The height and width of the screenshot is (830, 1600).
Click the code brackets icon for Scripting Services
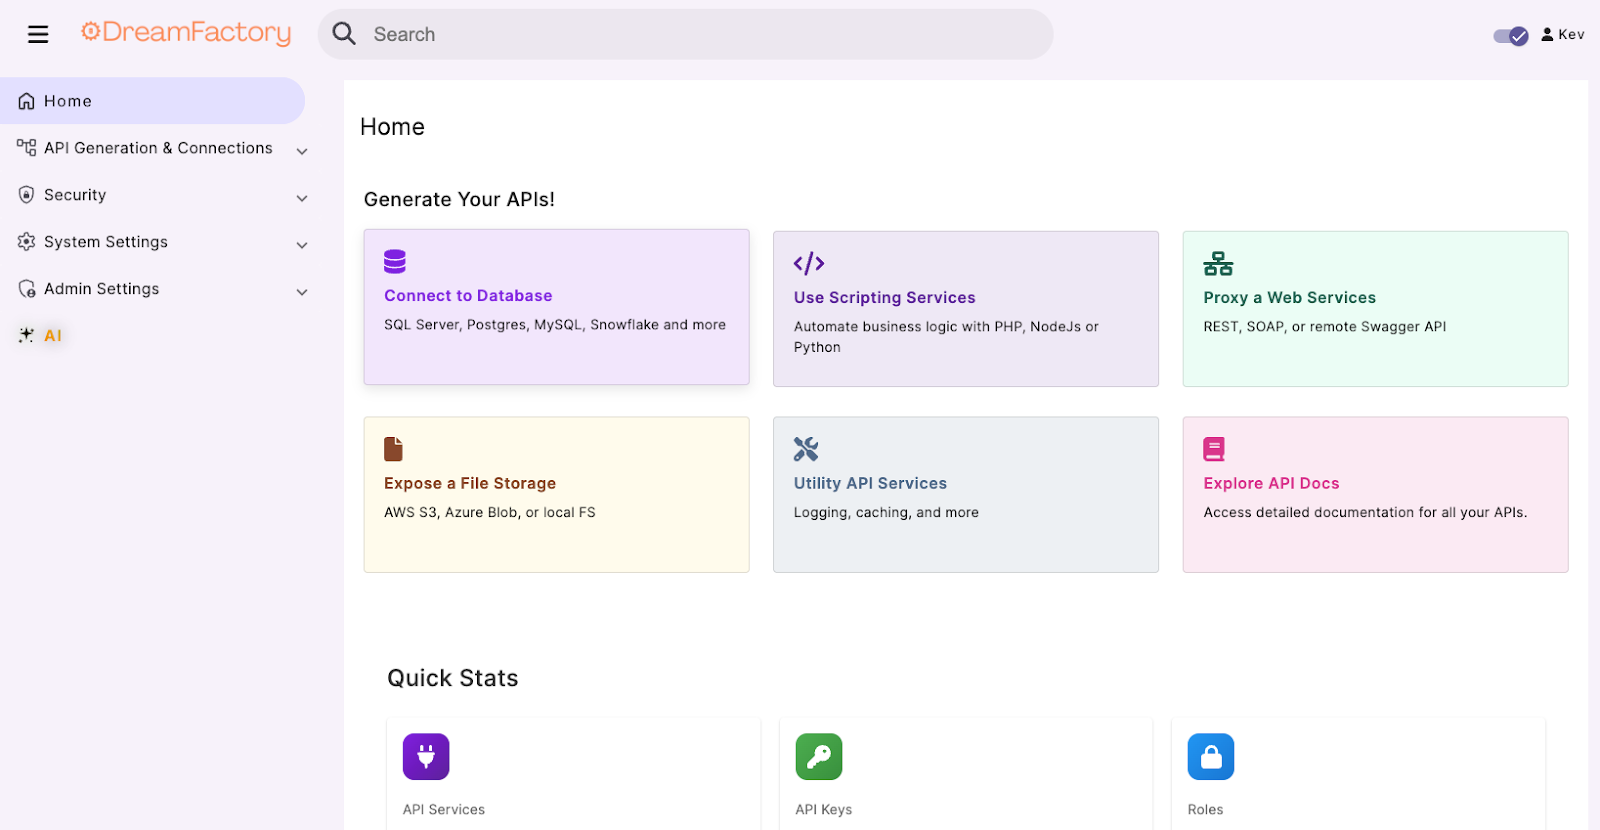coord(809,264)
